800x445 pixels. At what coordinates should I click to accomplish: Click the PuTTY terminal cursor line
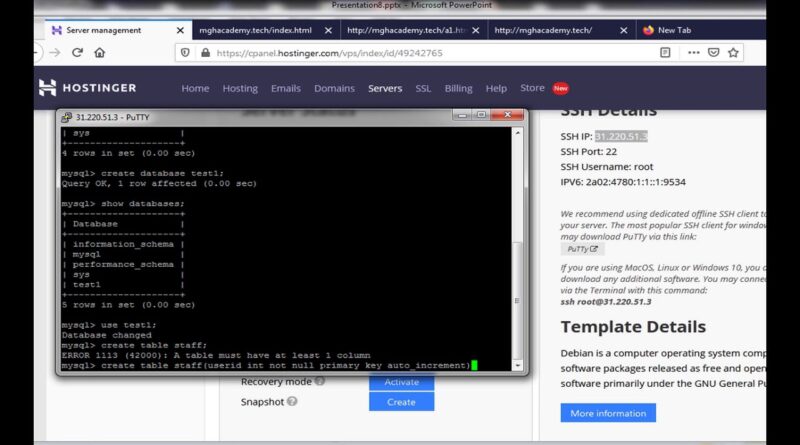pyautogui.click(x=269, y=365)
